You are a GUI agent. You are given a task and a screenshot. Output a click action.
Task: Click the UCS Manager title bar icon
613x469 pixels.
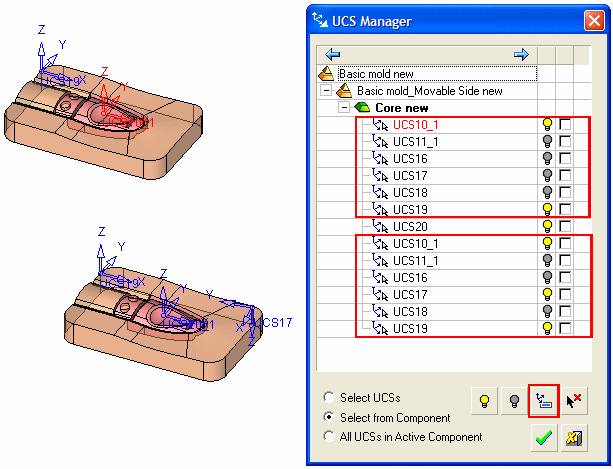click(320, 20)
